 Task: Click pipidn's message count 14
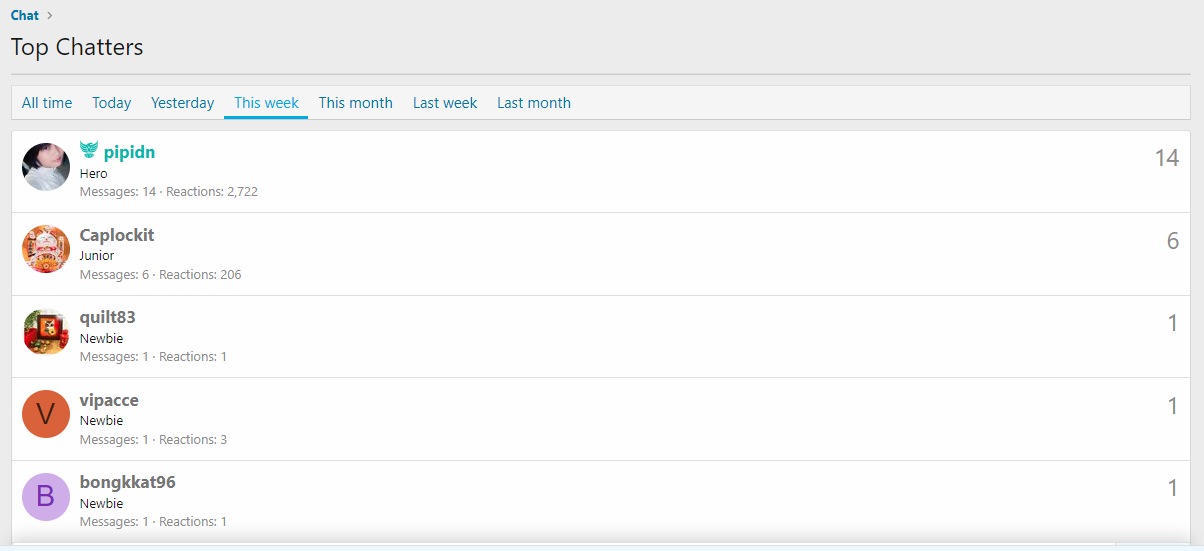point(1166,158)
